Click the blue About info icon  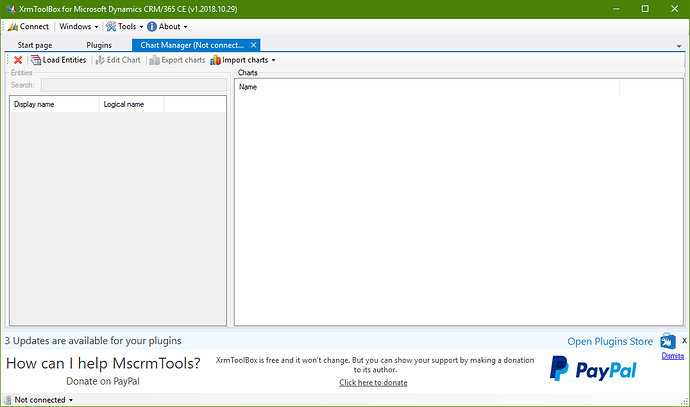(152, 27)
